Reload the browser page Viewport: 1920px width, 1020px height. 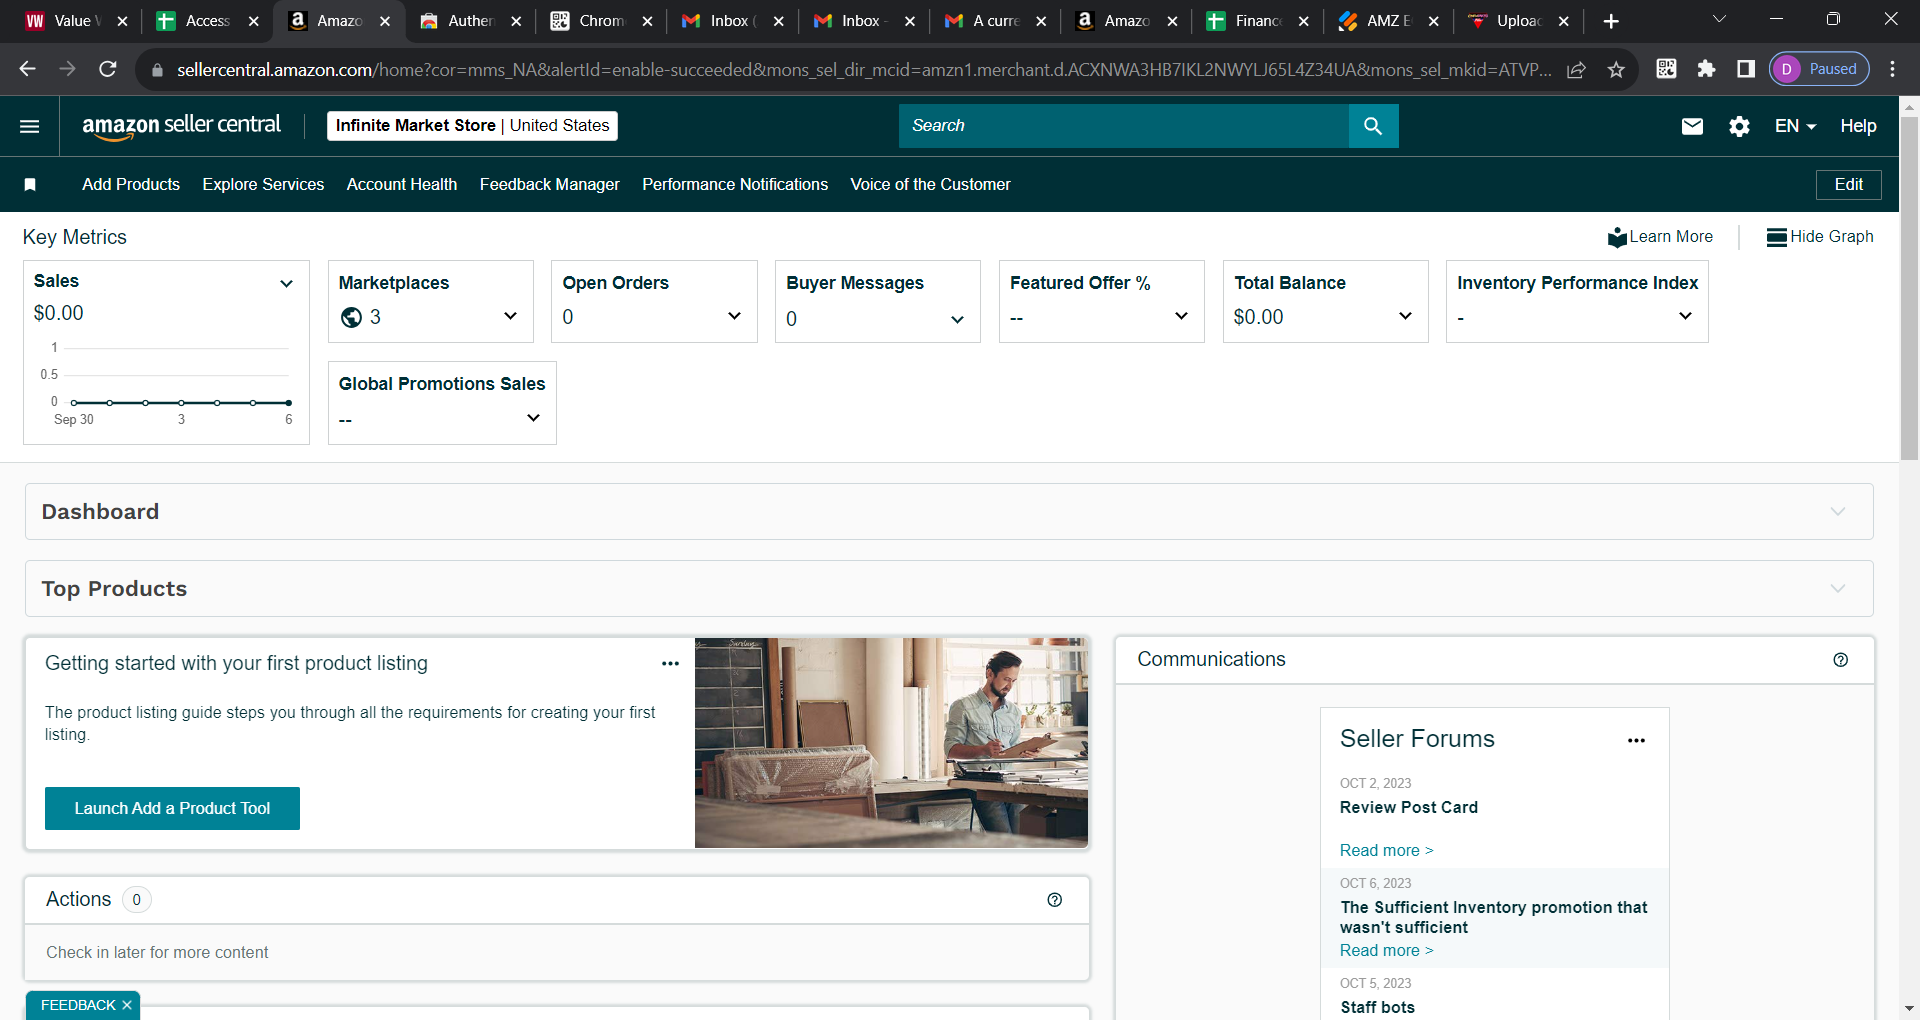pos(108,69)
